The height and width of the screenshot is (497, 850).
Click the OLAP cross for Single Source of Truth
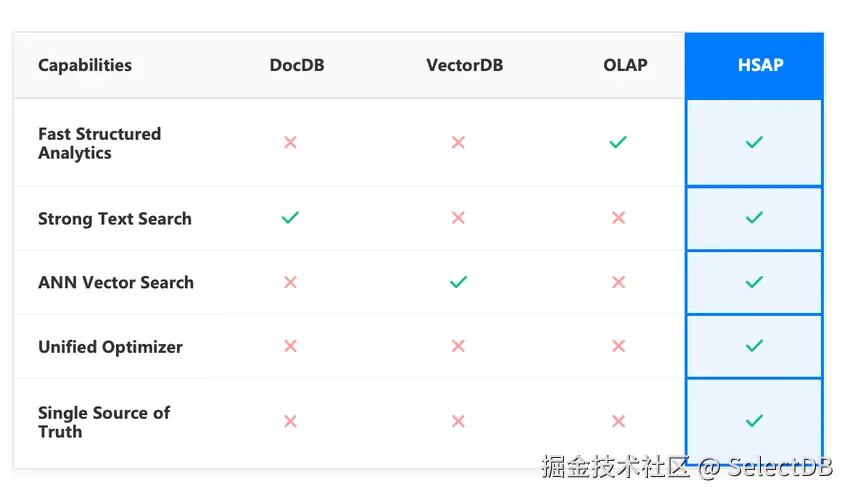pos(618,421)
